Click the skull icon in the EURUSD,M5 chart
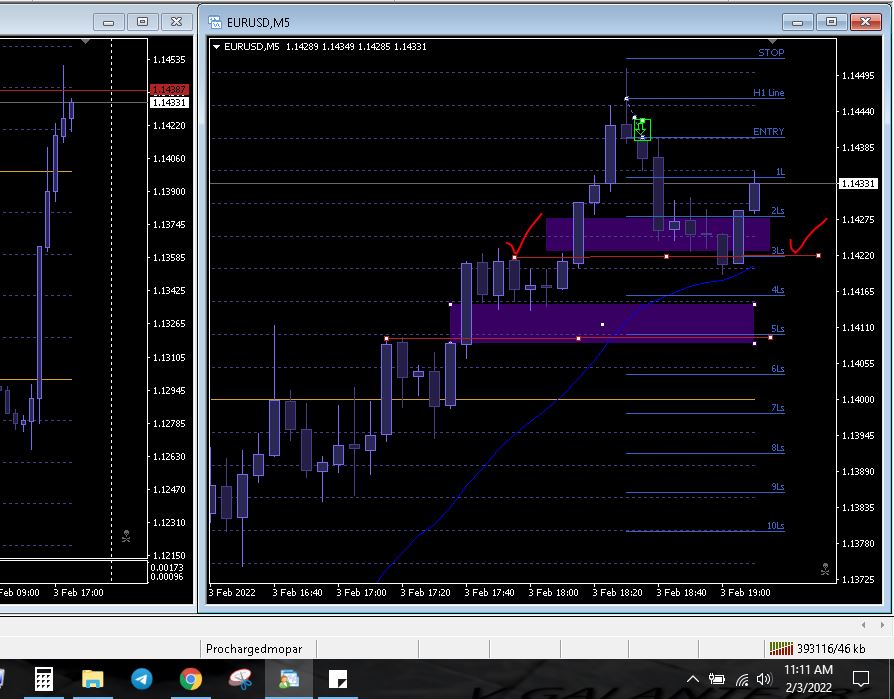This screenshot has width=894, height=699. [824, 568]
